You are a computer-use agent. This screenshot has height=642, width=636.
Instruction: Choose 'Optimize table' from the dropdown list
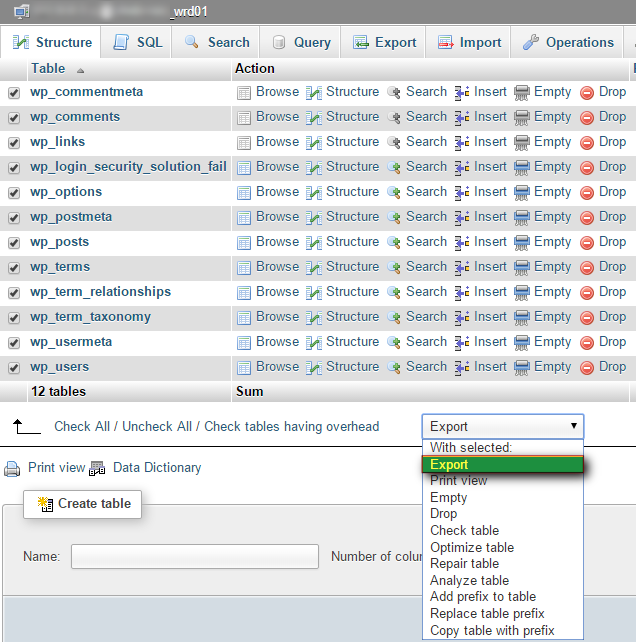tap(472, 547)
